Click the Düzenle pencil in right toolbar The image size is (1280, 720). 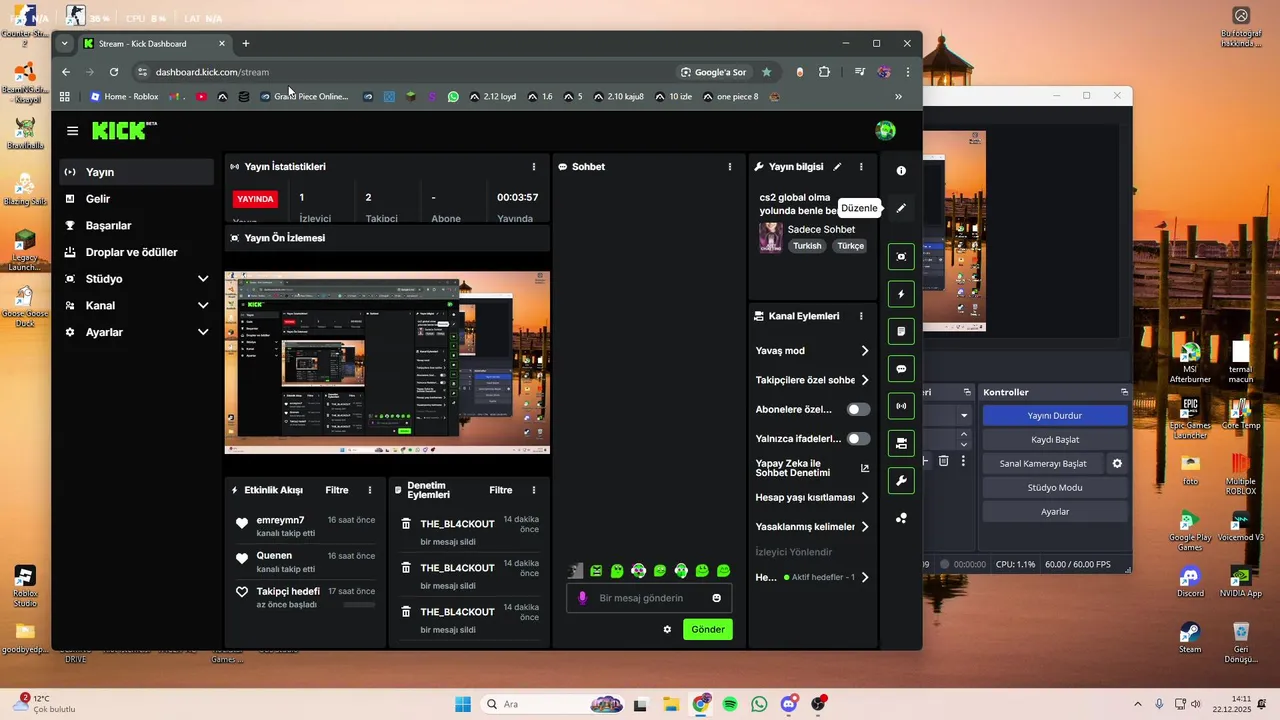(x=901, y=208)
